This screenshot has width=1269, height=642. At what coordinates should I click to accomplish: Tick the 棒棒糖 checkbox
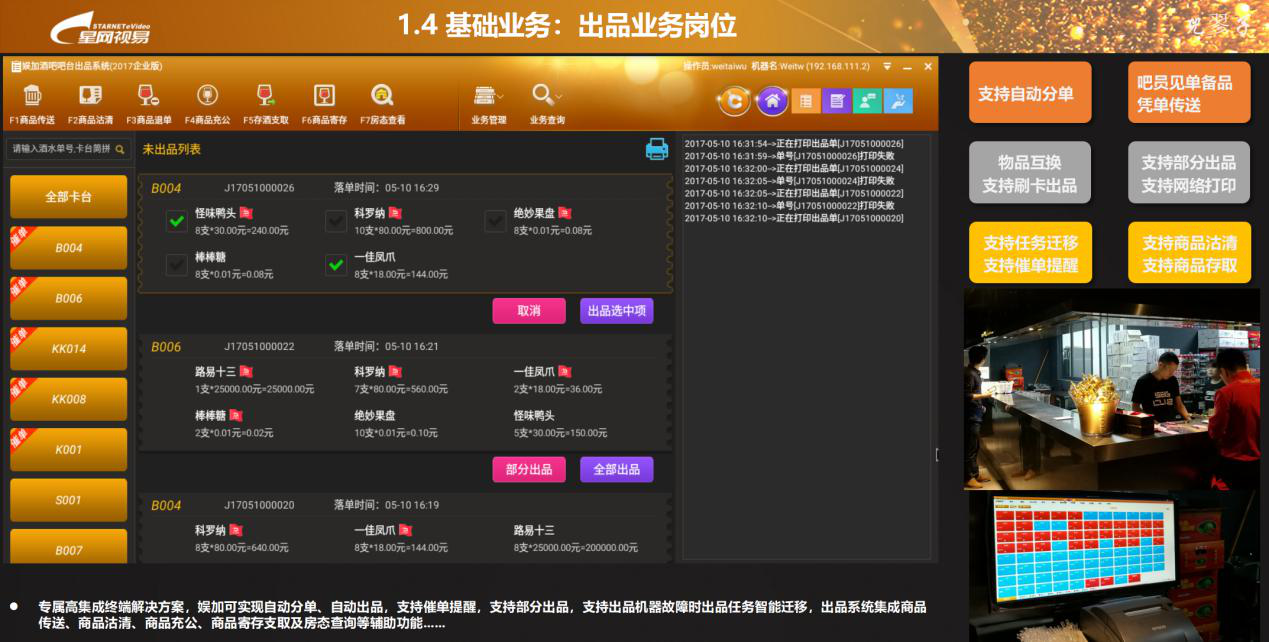tap(177, 265)
